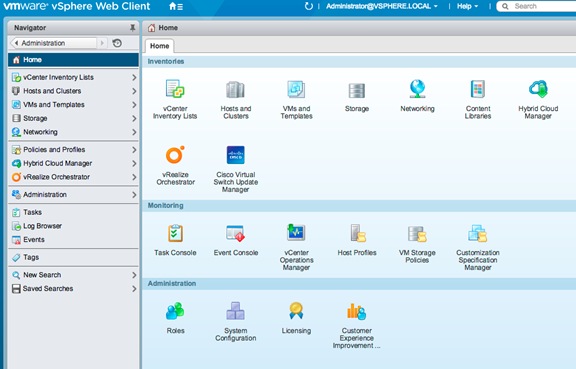The height and width of the screenshot is (369, 576).
Task: Open the Cisco Virtual Switch Update Manager icon
Action: click(x=235, y=155)
